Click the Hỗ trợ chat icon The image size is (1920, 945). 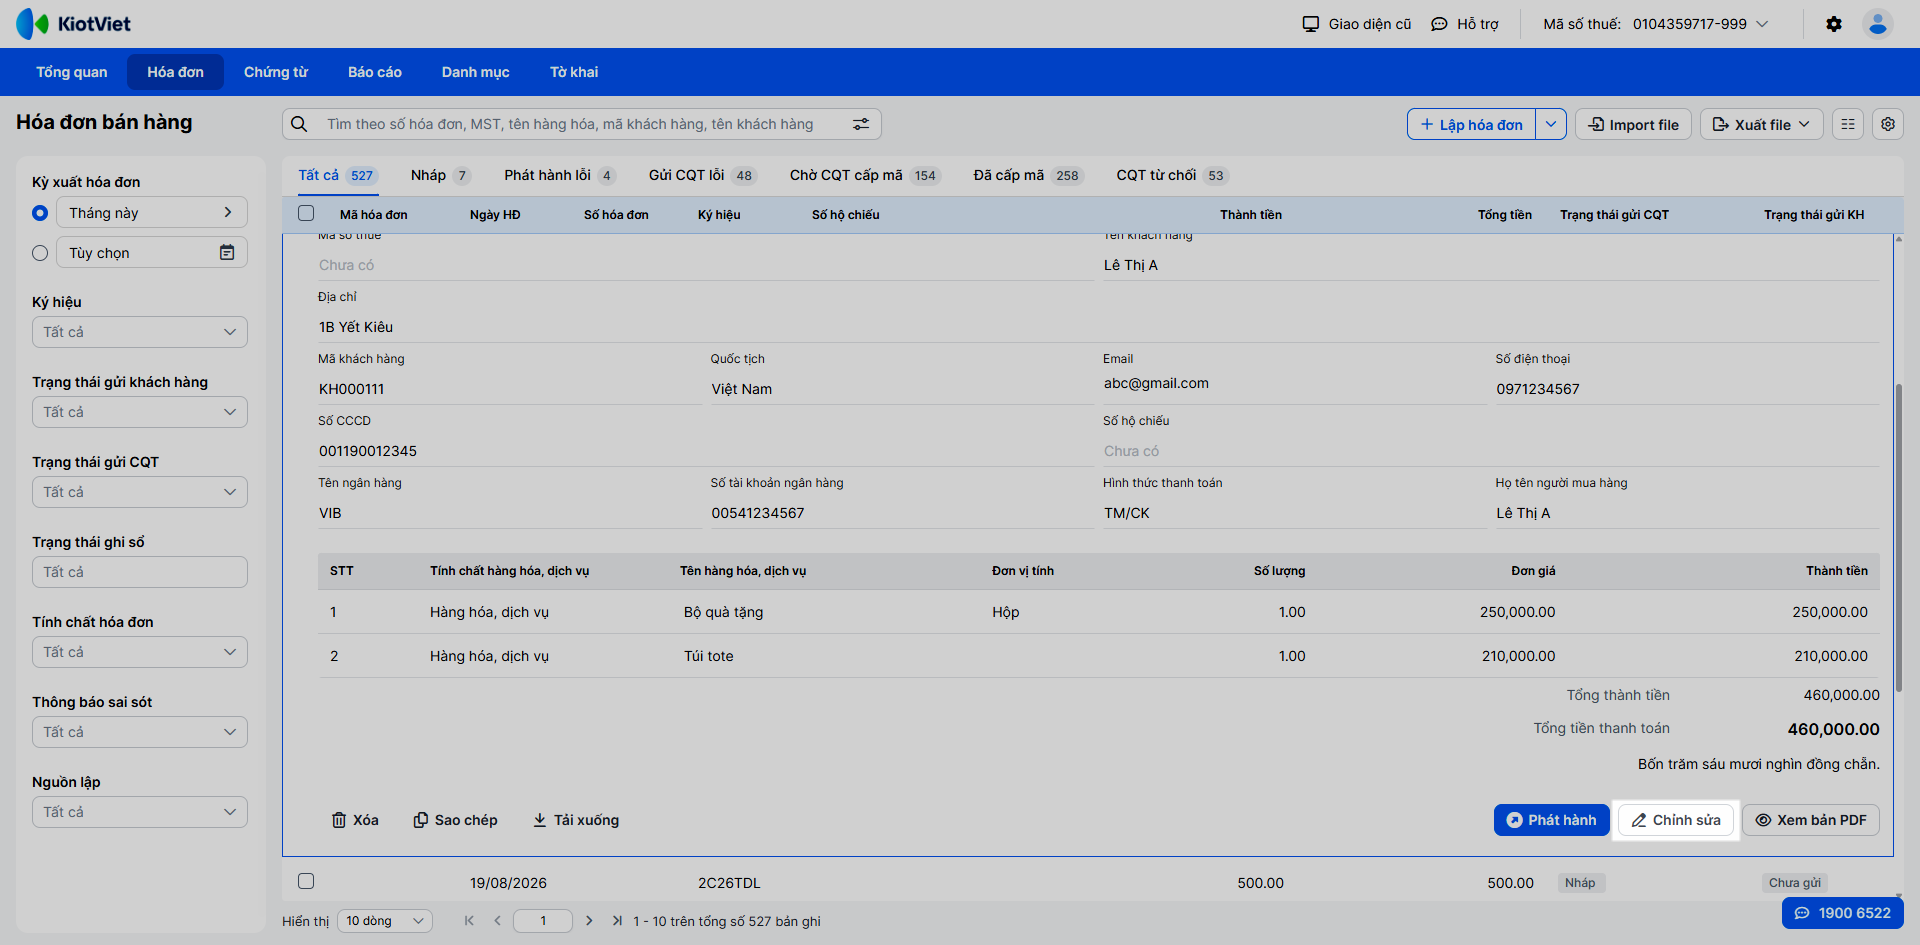point(1439,24)
